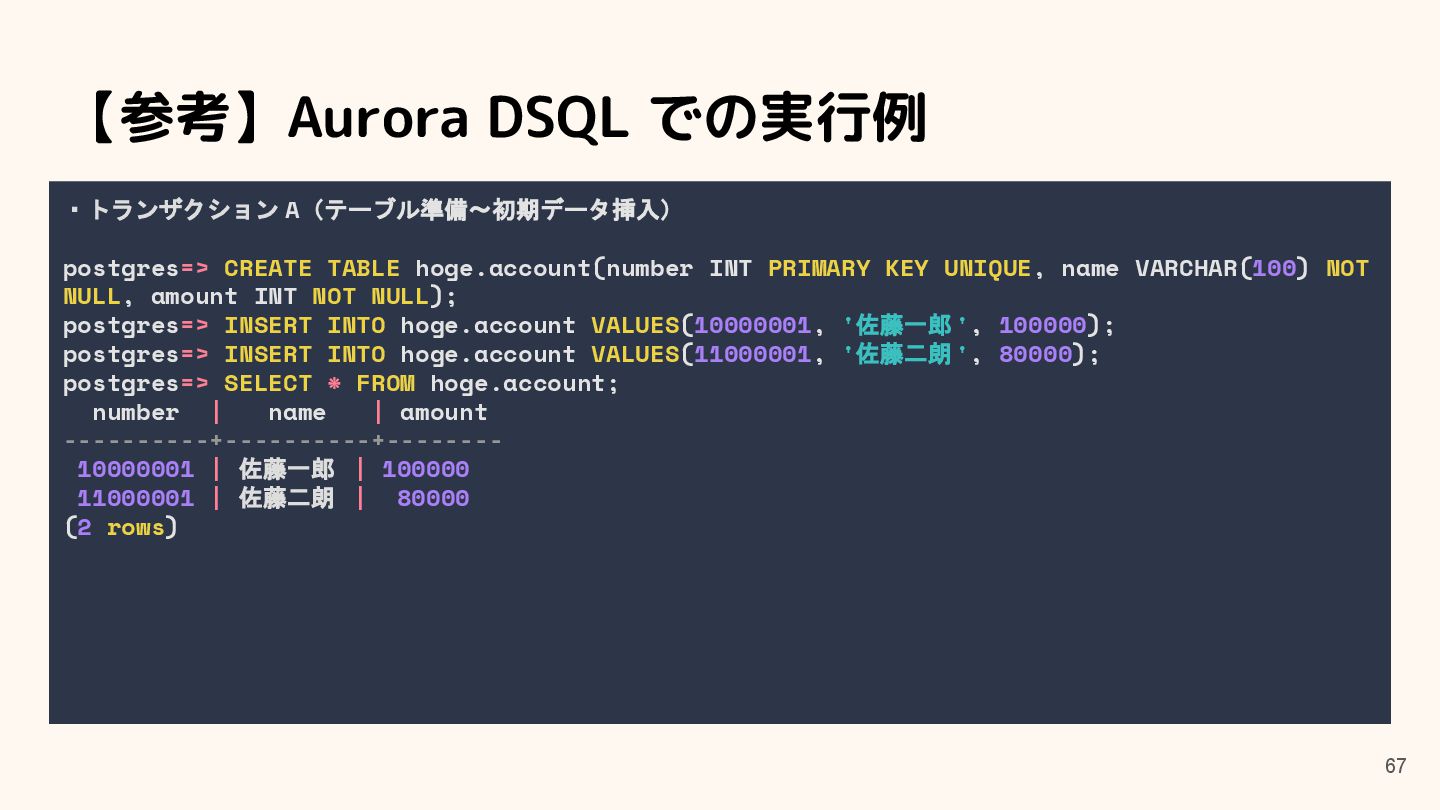Viewport: 1440px width, 810px height.
Task: Click the 'number' column header
Action: (x=136, y=412)
